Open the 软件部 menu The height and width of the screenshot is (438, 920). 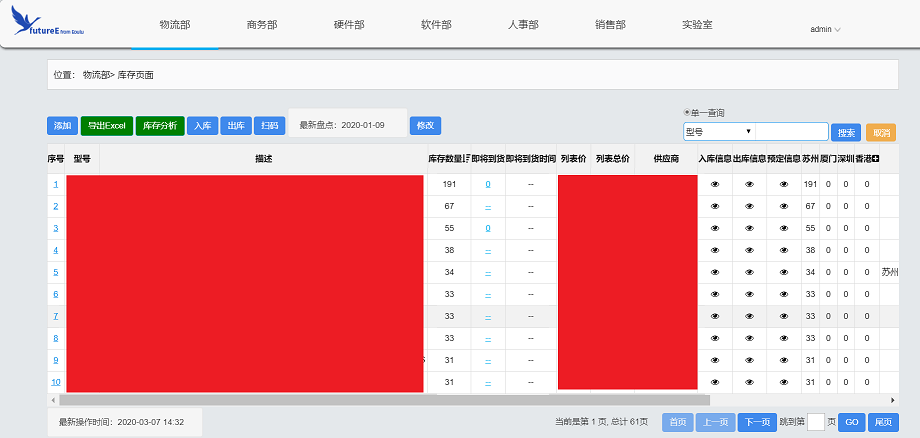(436, 24)
